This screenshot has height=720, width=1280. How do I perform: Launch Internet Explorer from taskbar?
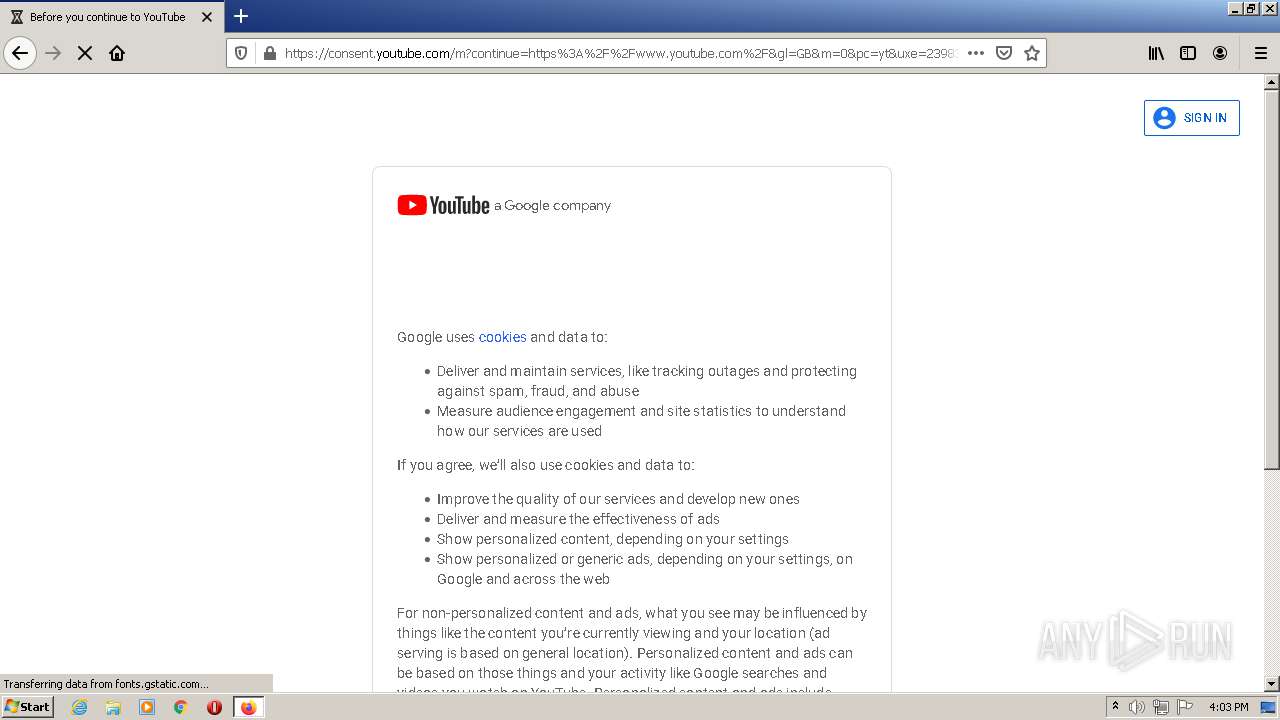coord(79,707)
